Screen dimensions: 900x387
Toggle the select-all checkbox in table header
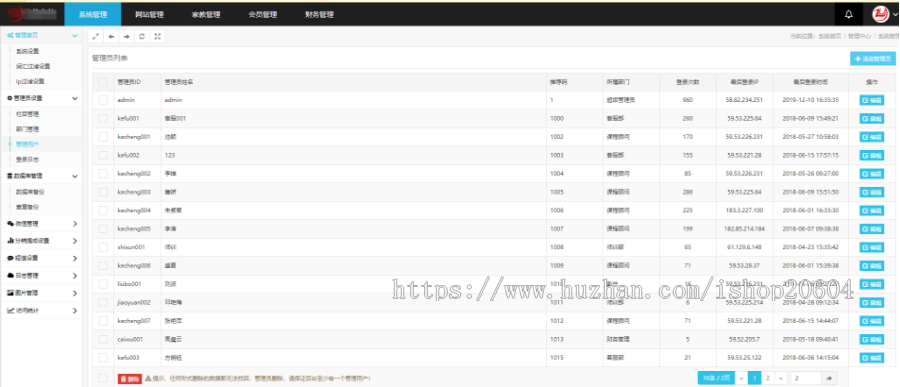pos(103,82)
